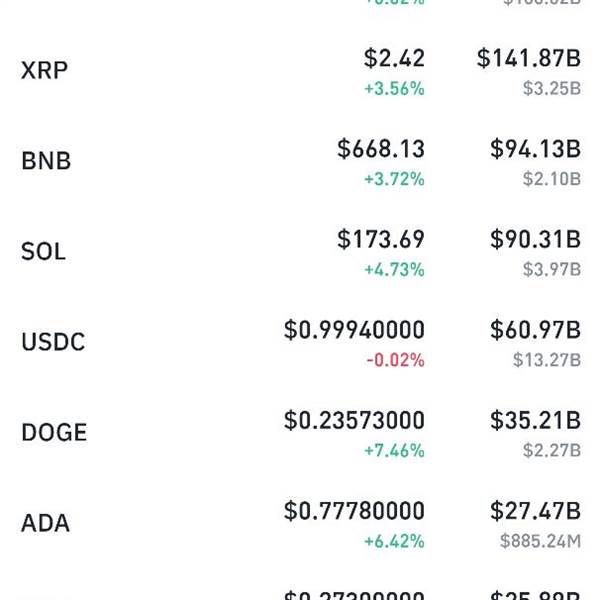
Task: Select USDC market cap $60.97B
Action: pos(535,329)
